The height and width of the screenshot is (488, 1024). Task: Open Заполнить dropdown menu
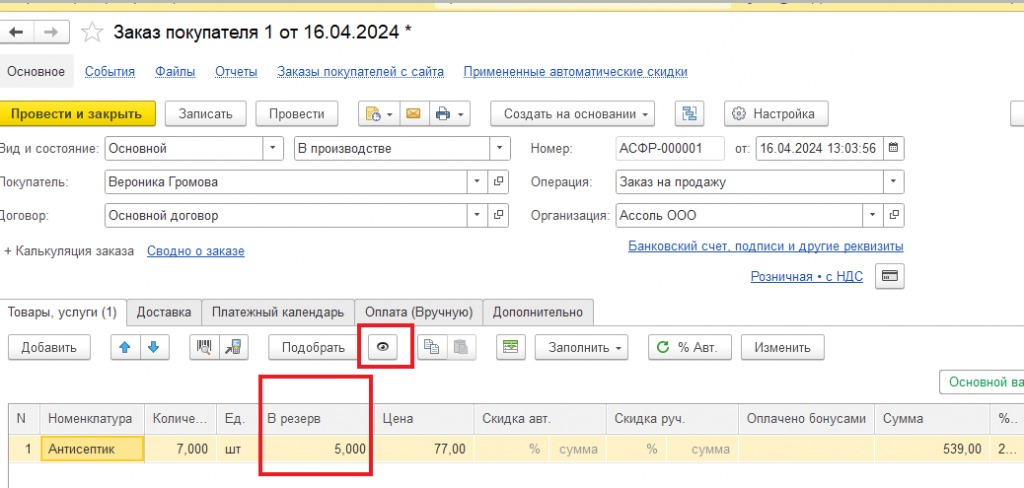[x=581, y=348]
